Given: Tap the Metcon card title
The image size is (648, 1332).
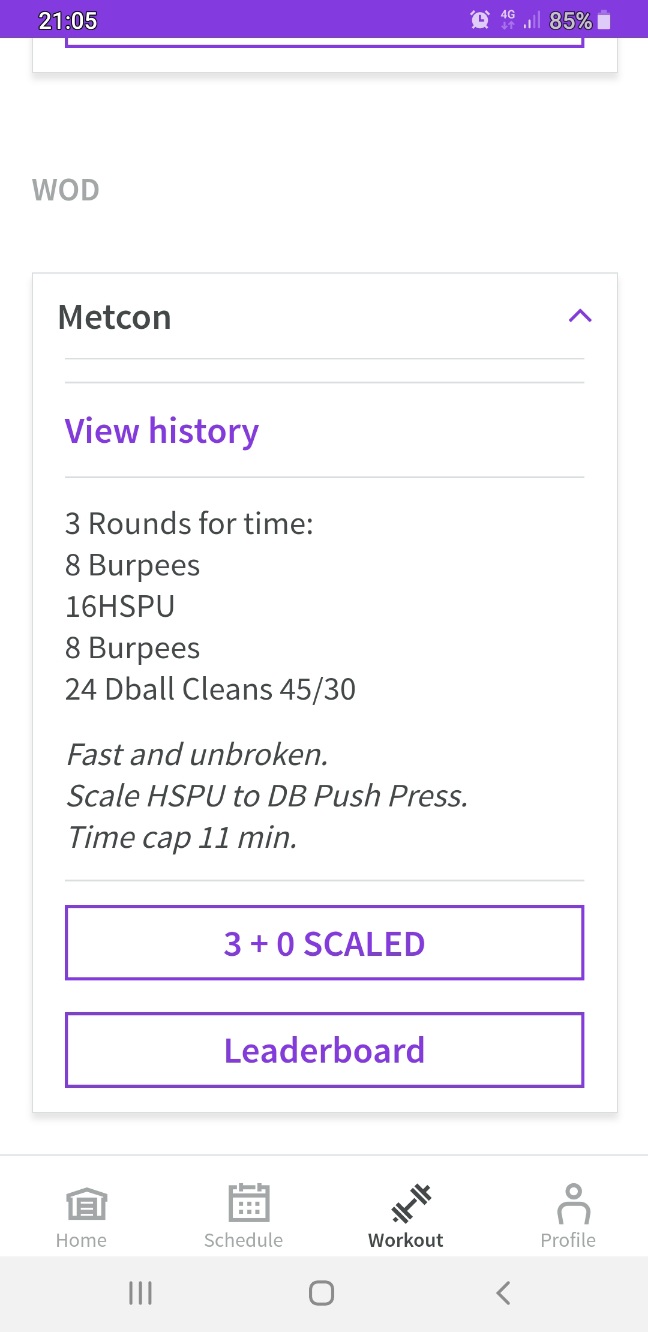Looking at the screenshot, I should (114, 318).
